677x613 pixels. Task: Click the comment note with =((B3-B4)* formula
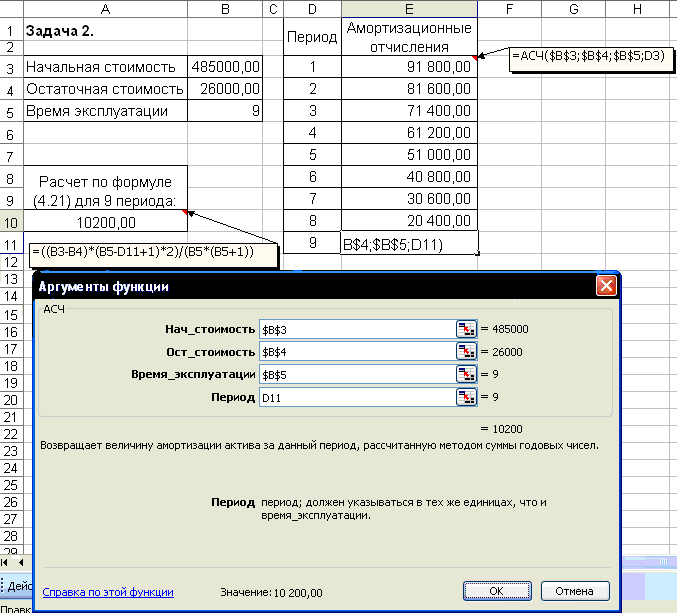(153, 256)
